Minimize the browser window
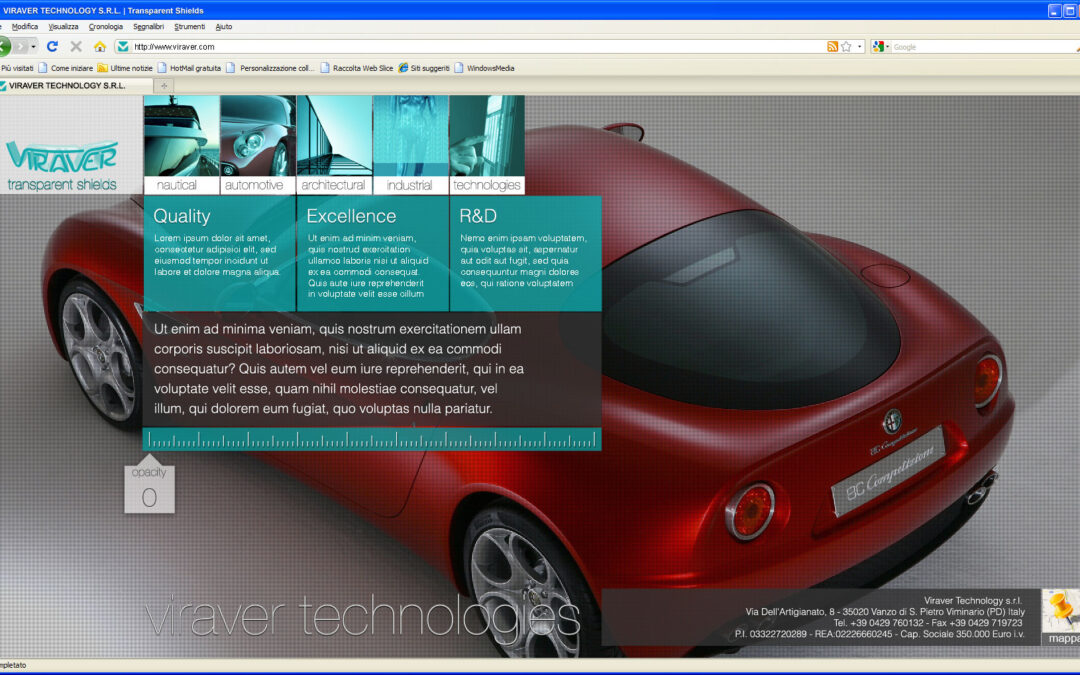1080x675 pixels. 1055,10
